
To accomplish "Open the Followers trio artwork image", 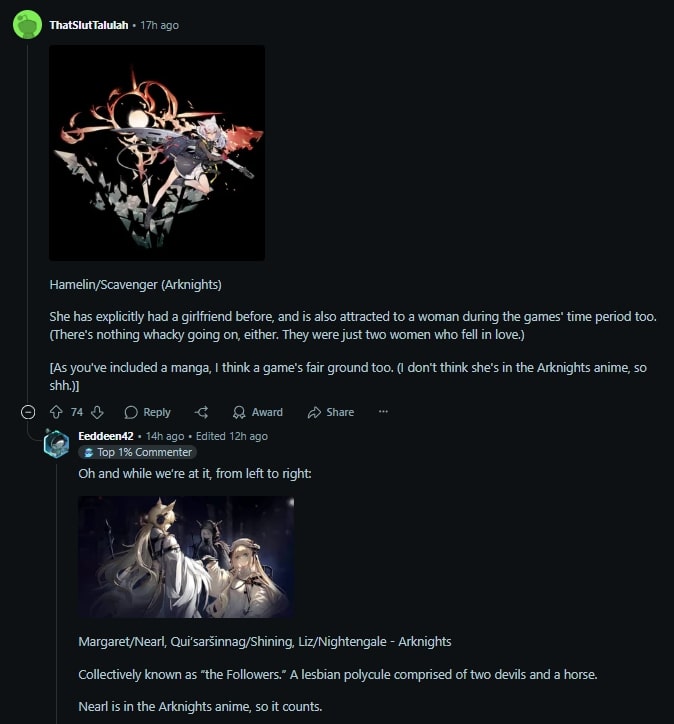I will [186, 557].
